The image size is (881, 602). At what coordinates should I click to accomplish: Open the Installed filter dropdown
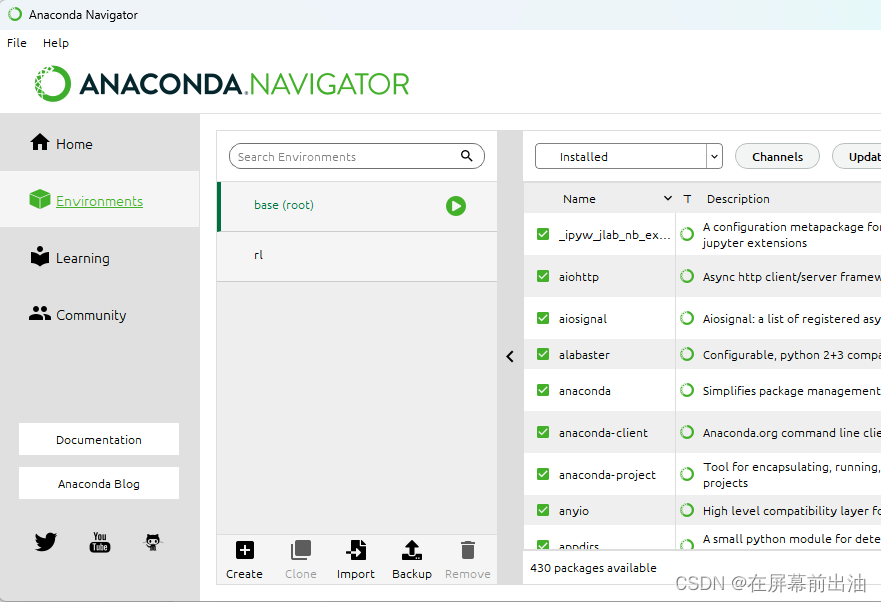click(x=629, y=156)
